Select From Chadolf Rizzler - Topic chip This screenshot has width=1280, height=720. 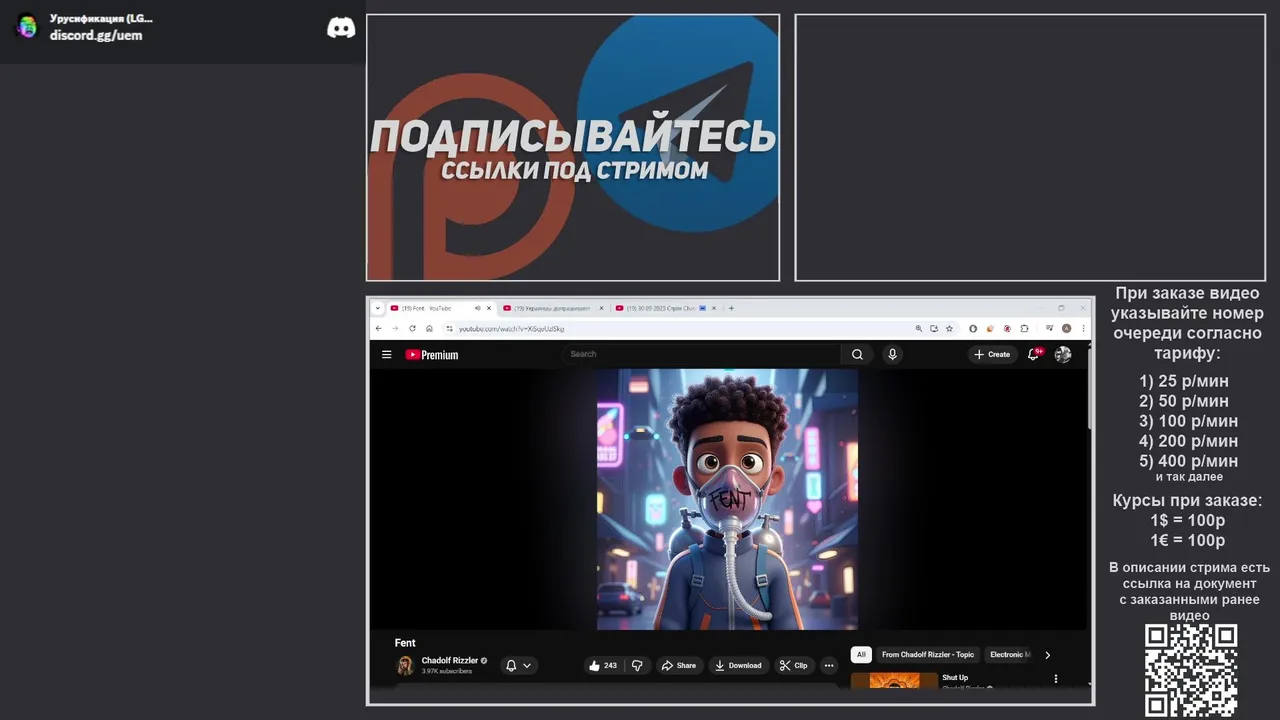point(928,655)
